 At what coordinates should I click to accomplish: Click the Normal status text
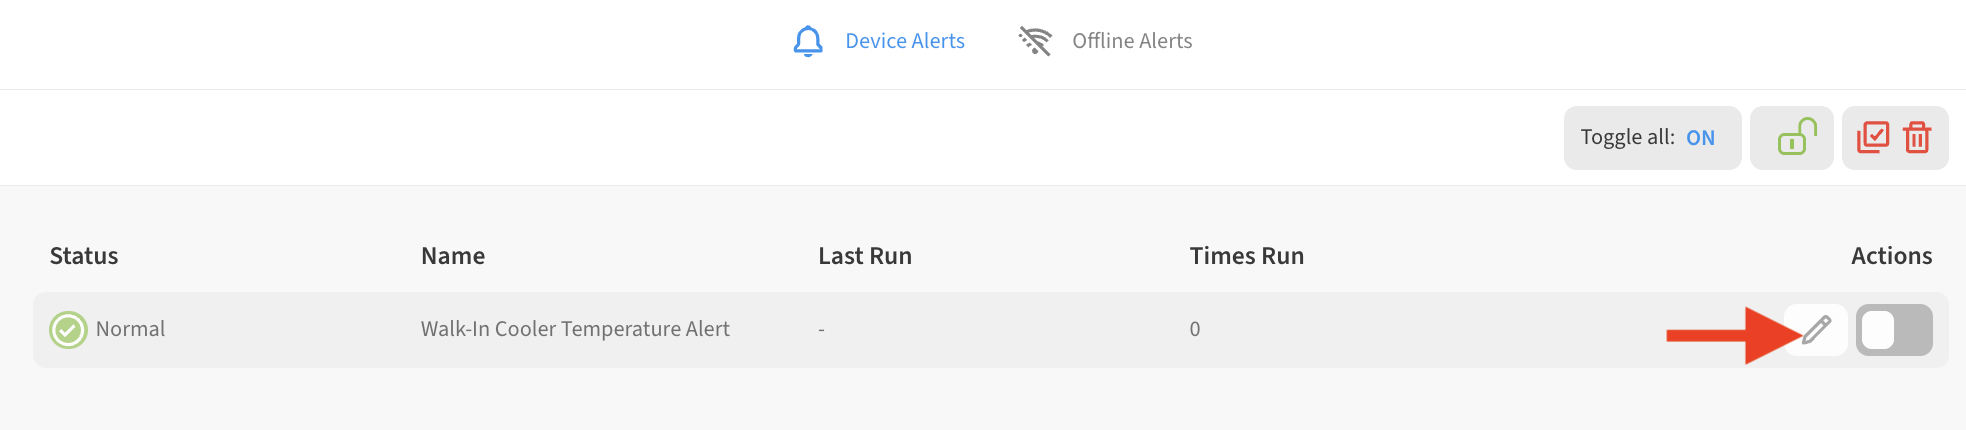[x=131, y=329]
